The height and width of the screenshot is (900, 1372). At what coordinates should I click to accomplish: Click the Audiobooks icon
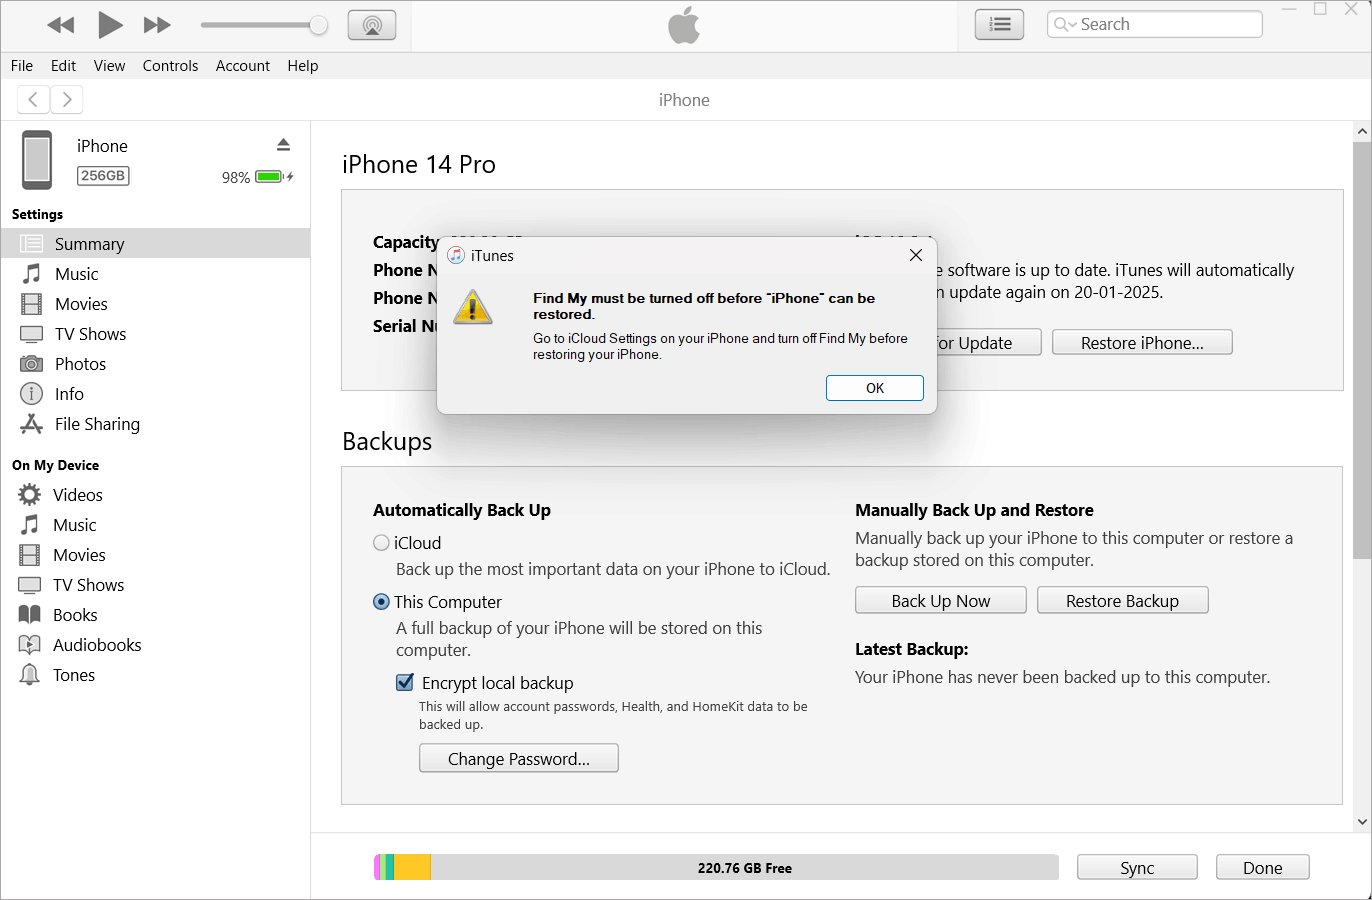pyautogui.click(x=30, y=644)
